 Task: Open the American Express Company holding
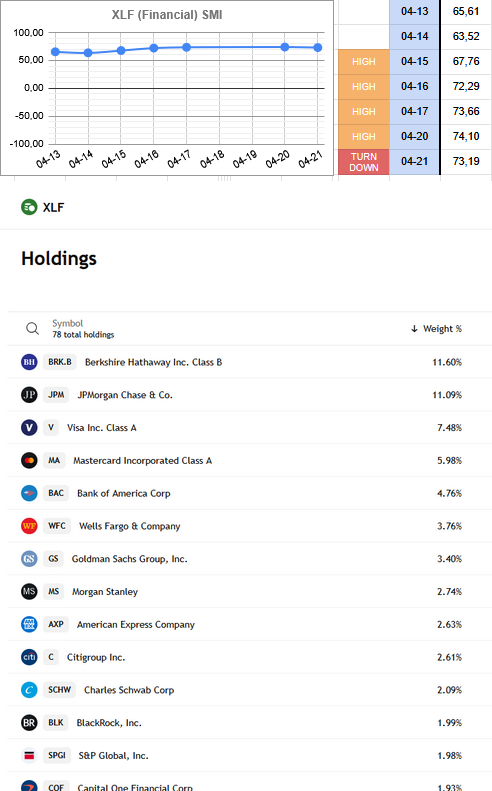[136, 625]
